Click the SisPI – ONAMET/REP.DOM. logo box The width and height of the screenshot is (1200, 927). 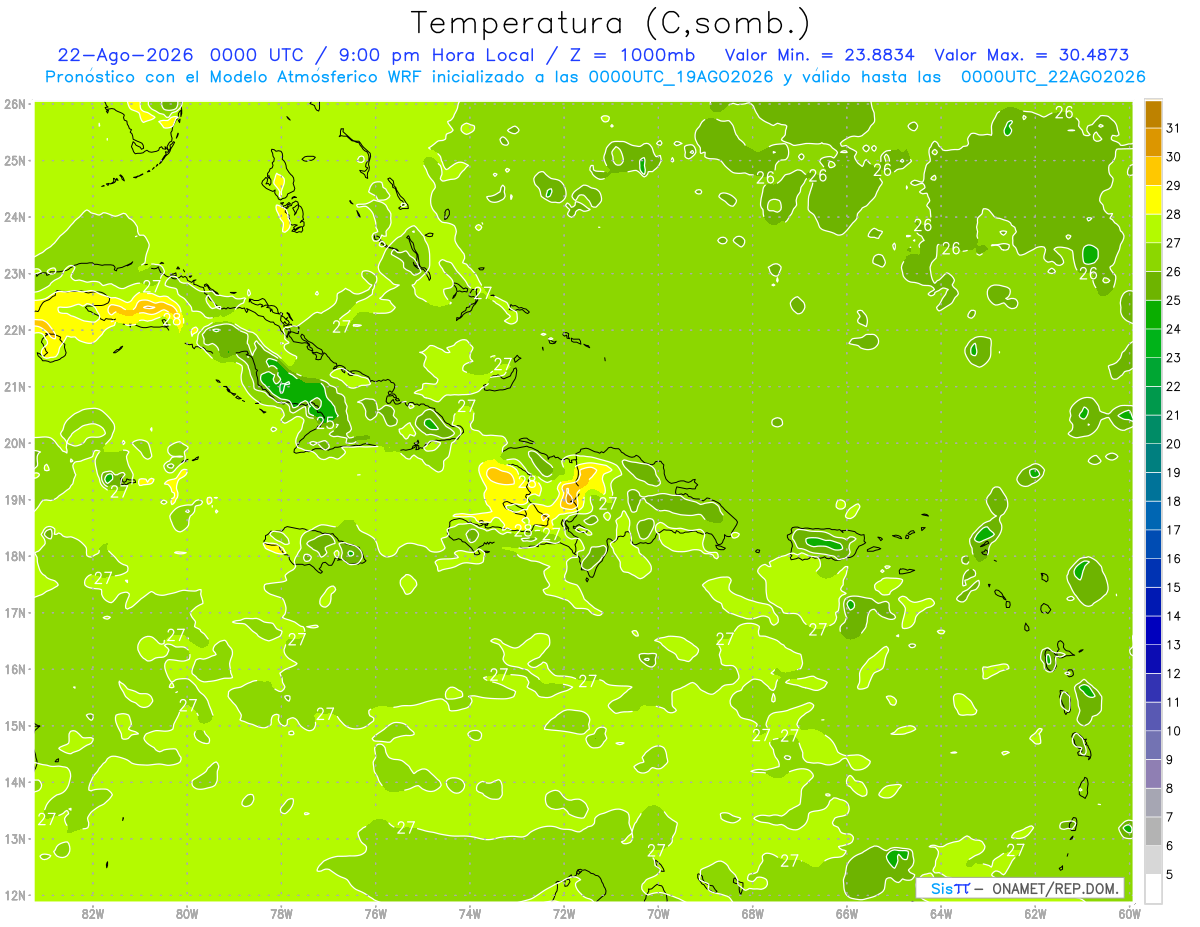1019,888
